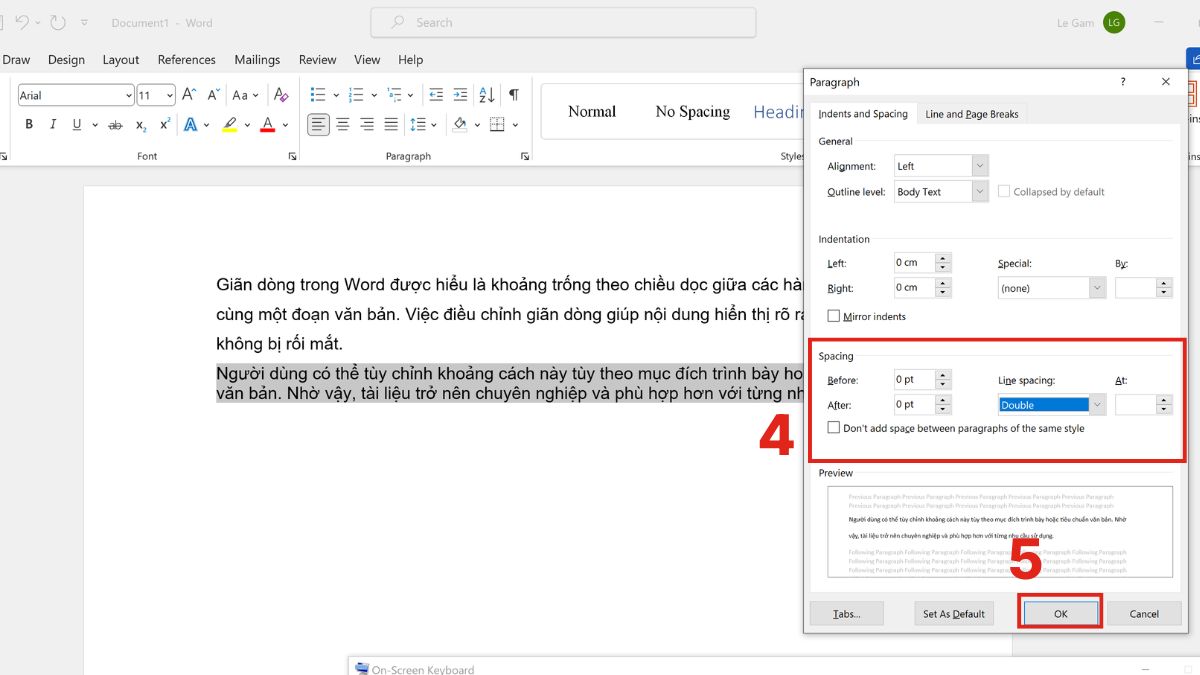
Task: Apply bullet list
Action: tap(318, 95)
